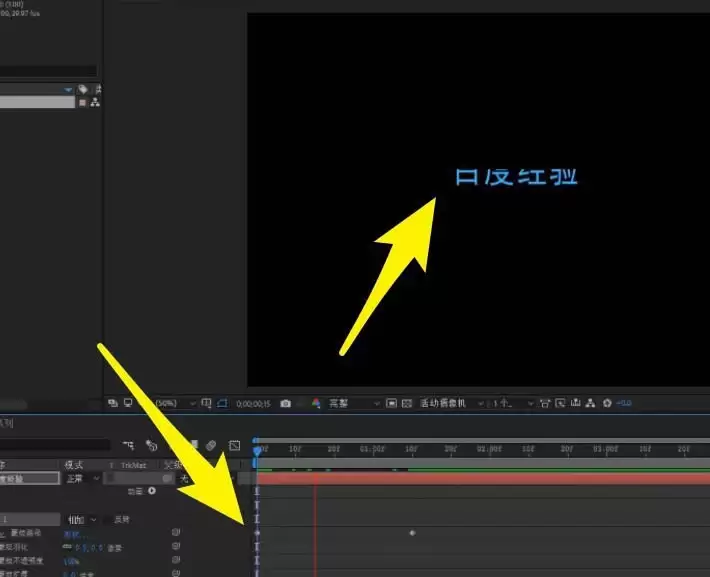710x577 pixels.
Task: Click the 0;00;00;15 timecode display
Action: (x=253, y=404)
